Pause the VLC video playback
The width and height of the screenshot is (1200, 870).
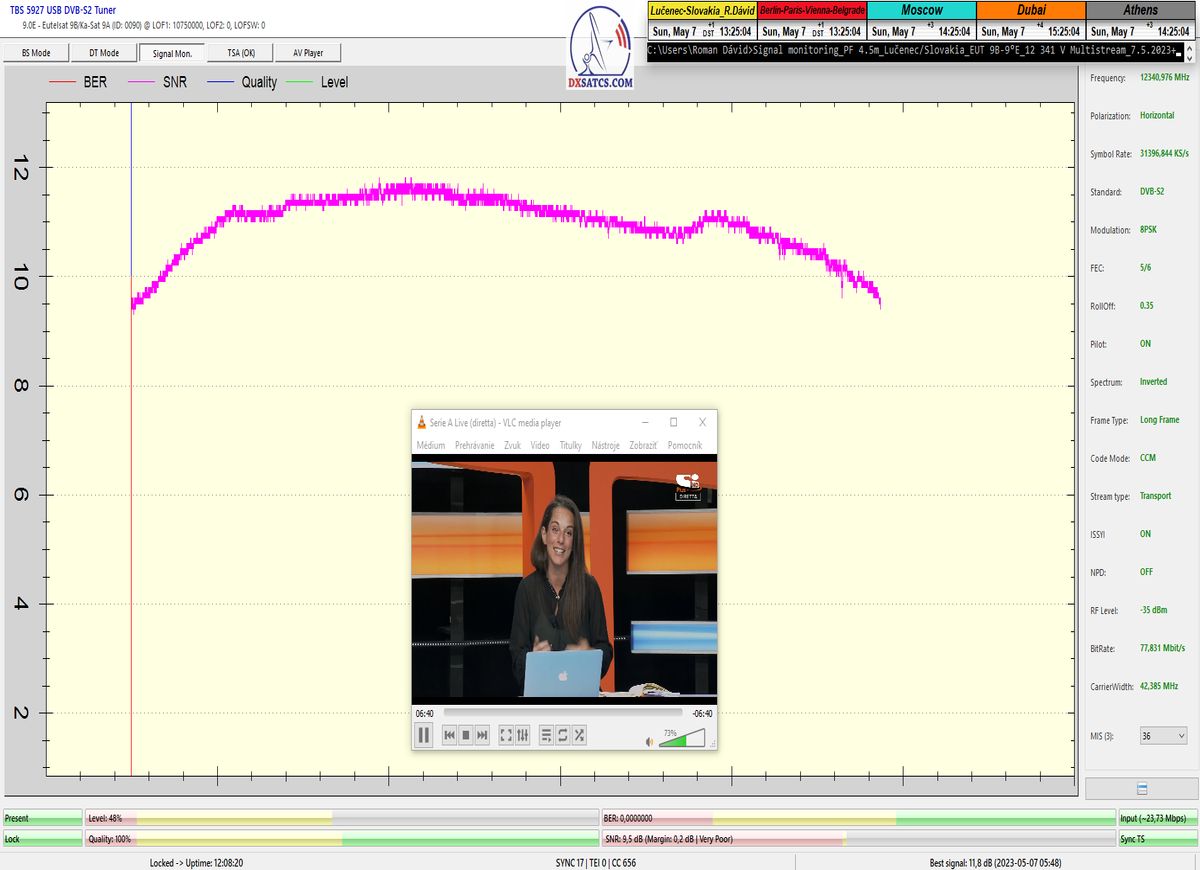(424, 735)
